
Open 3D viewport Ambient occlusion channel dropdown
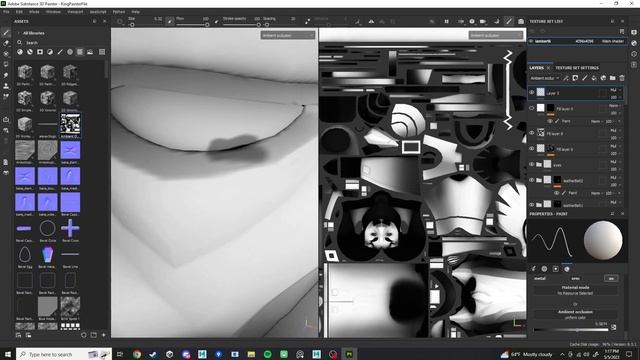coord(288,36)
